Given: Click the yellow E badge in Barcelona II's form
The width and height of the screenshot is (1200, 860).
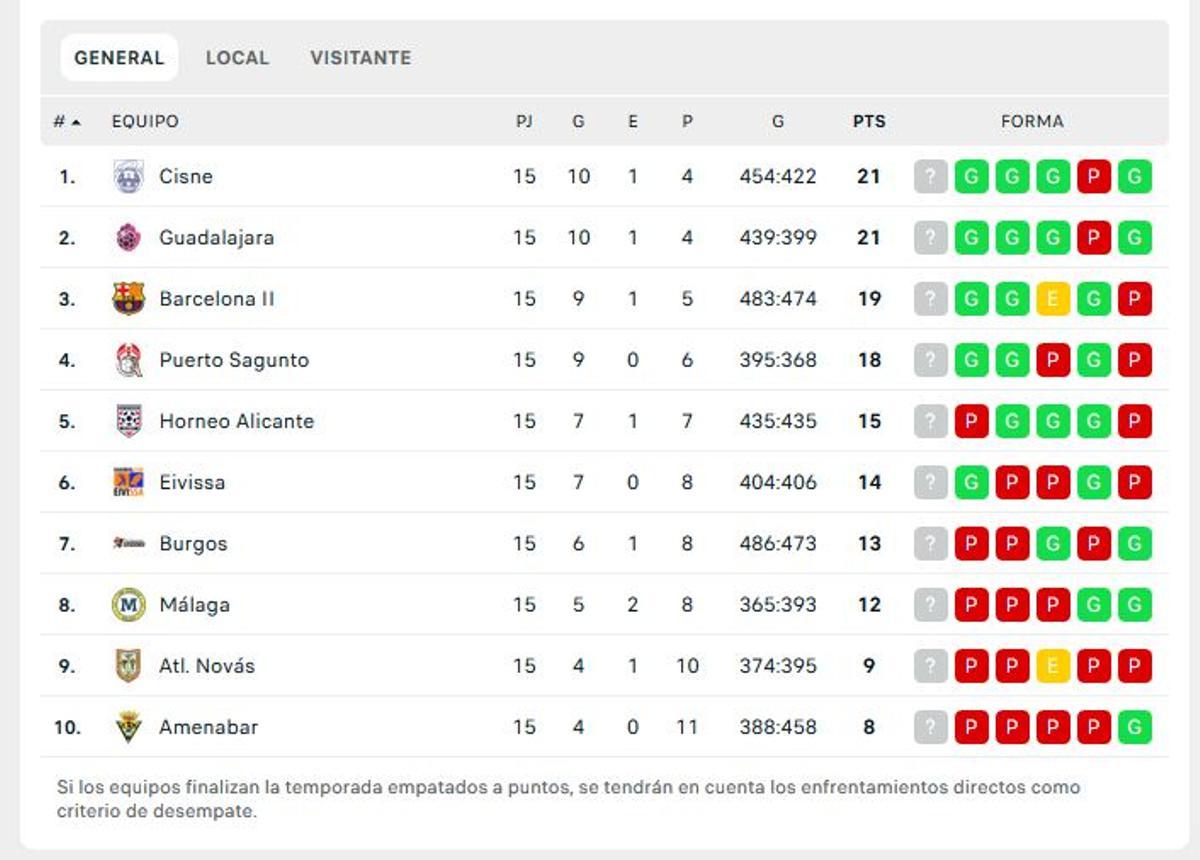Looking at the screenshot, I should (x=1053, y=298).
